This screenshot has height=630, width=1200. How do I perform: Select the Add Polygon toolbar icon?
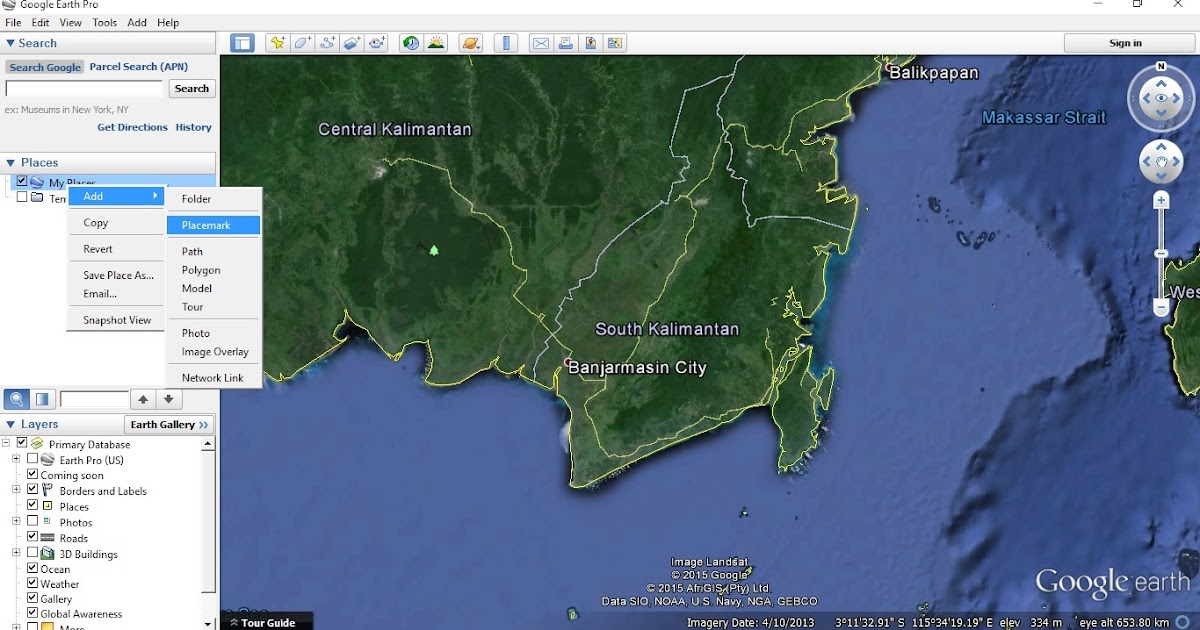coord(302,43)
